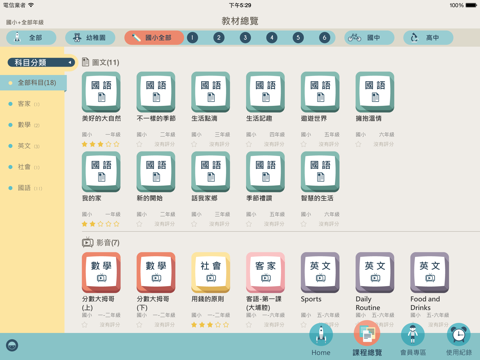Open the 季節禮讚 國語 lesson icon

point(265,172)
